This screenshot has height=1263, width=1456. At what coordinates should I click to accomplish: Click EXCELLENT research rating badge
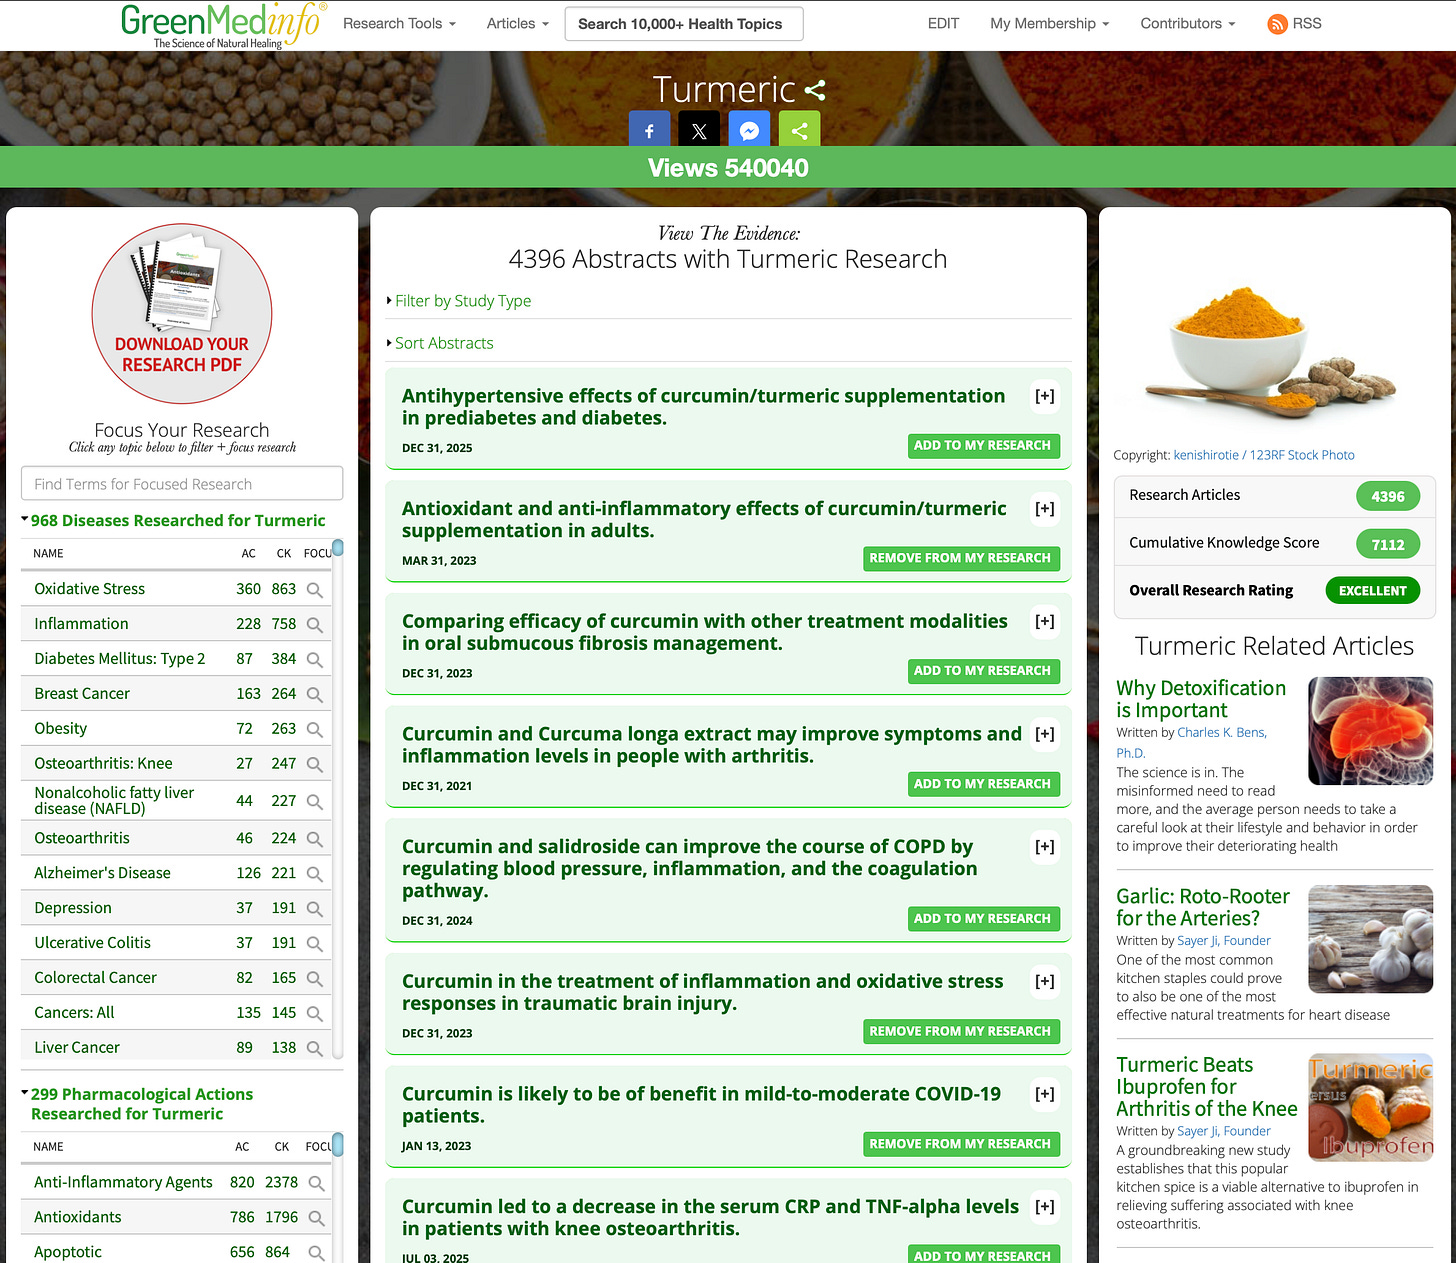(1373, 591)
